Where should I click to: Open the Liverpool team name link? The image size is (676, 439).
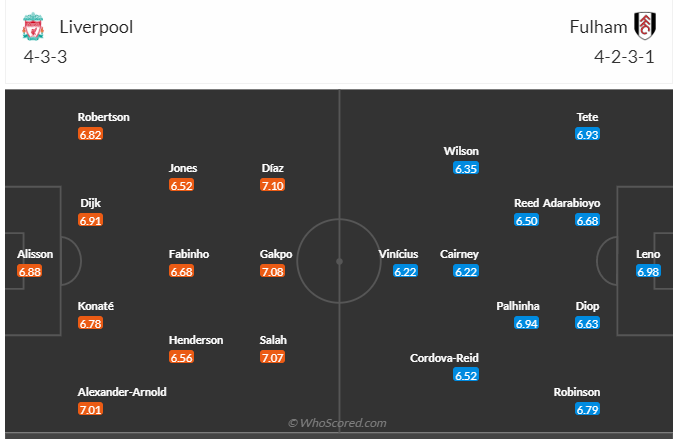click(x=96, y=27)
